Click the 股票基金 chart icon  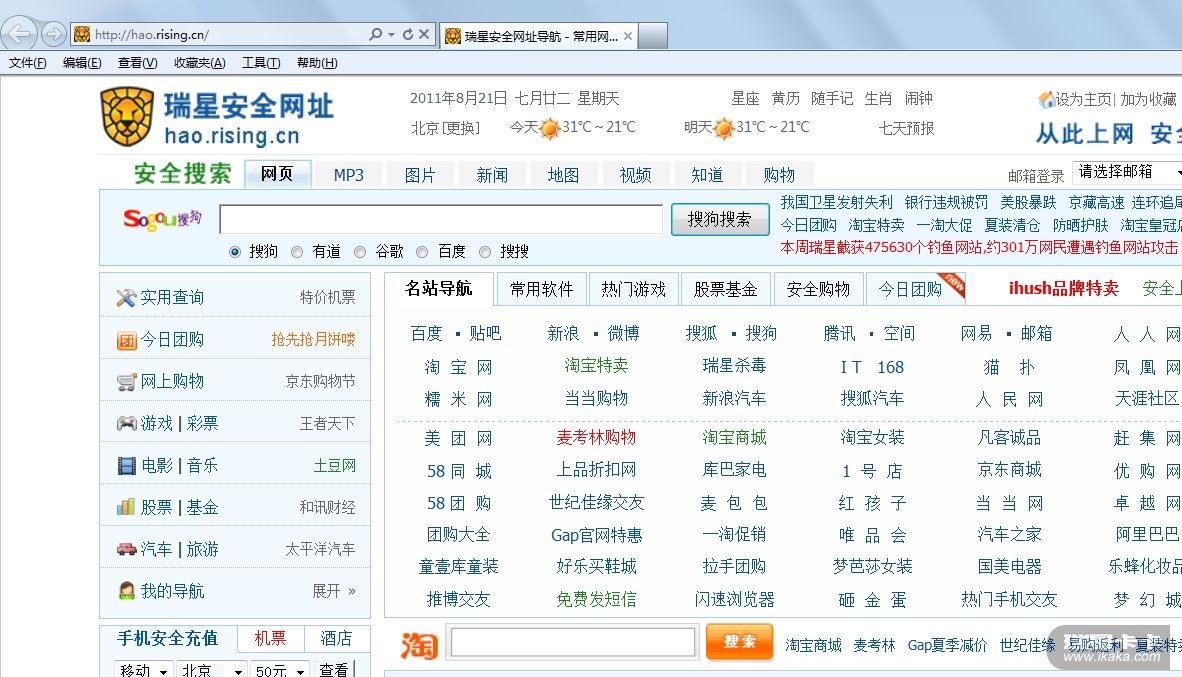126,507
